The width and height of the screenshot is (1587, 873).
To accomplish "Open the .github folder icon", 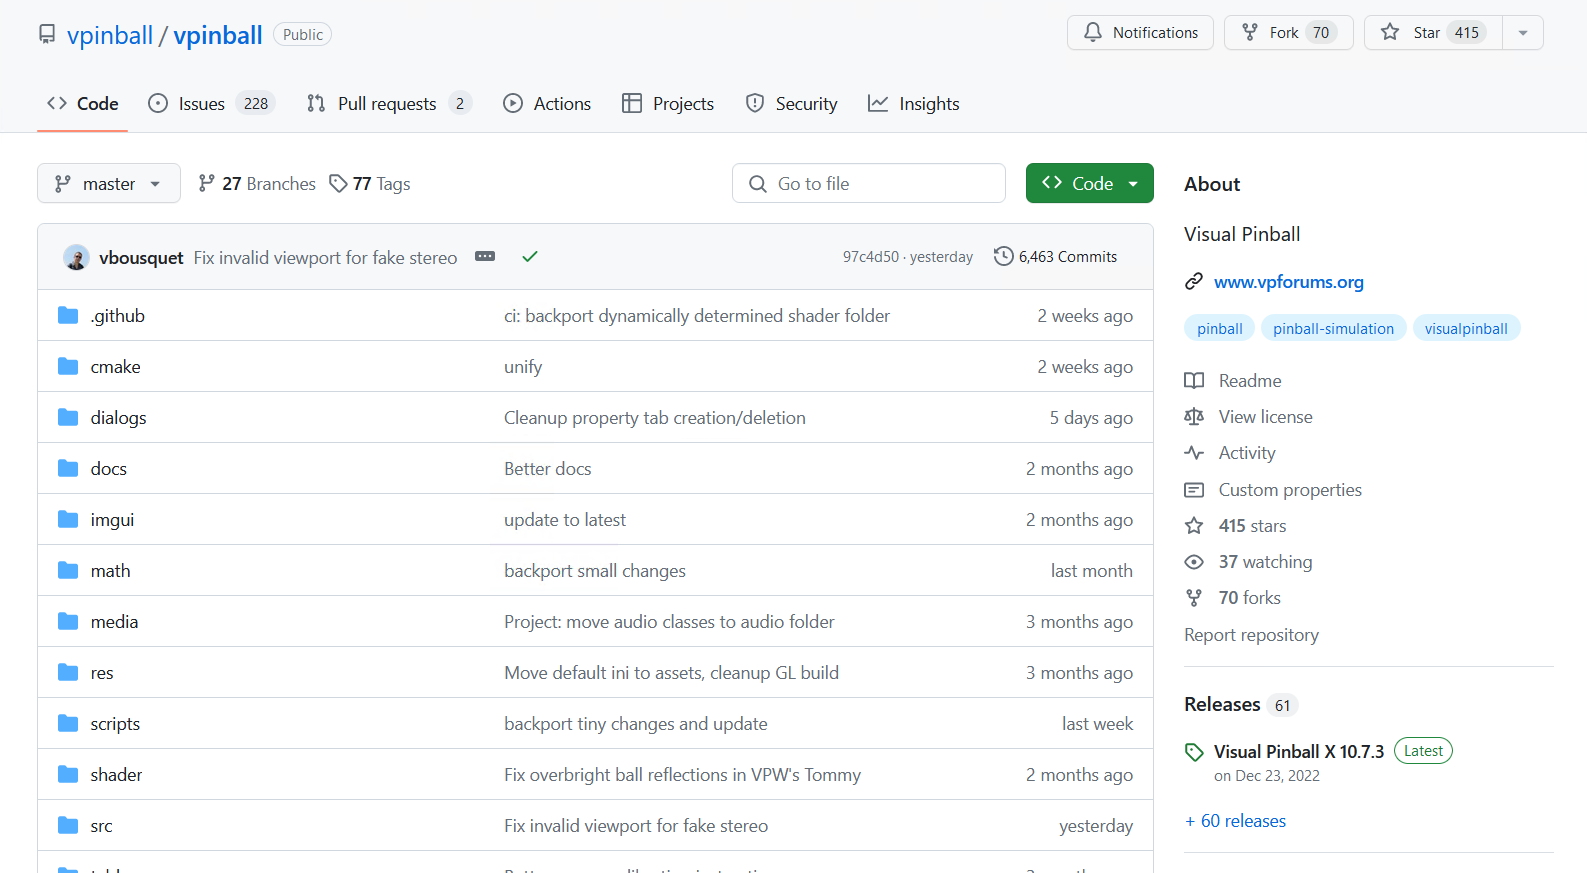I will [68, 316].
